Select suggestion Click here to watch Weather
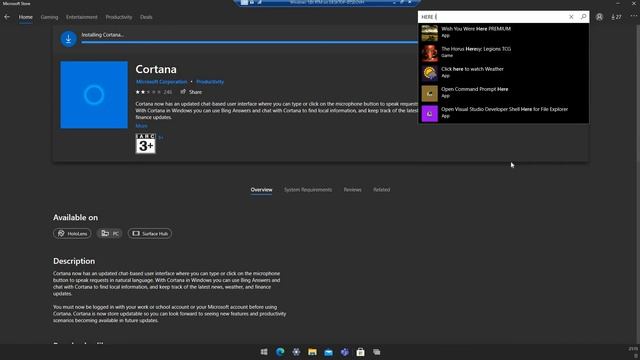This screenshot has width=640, height=360. tap(503, 73)
